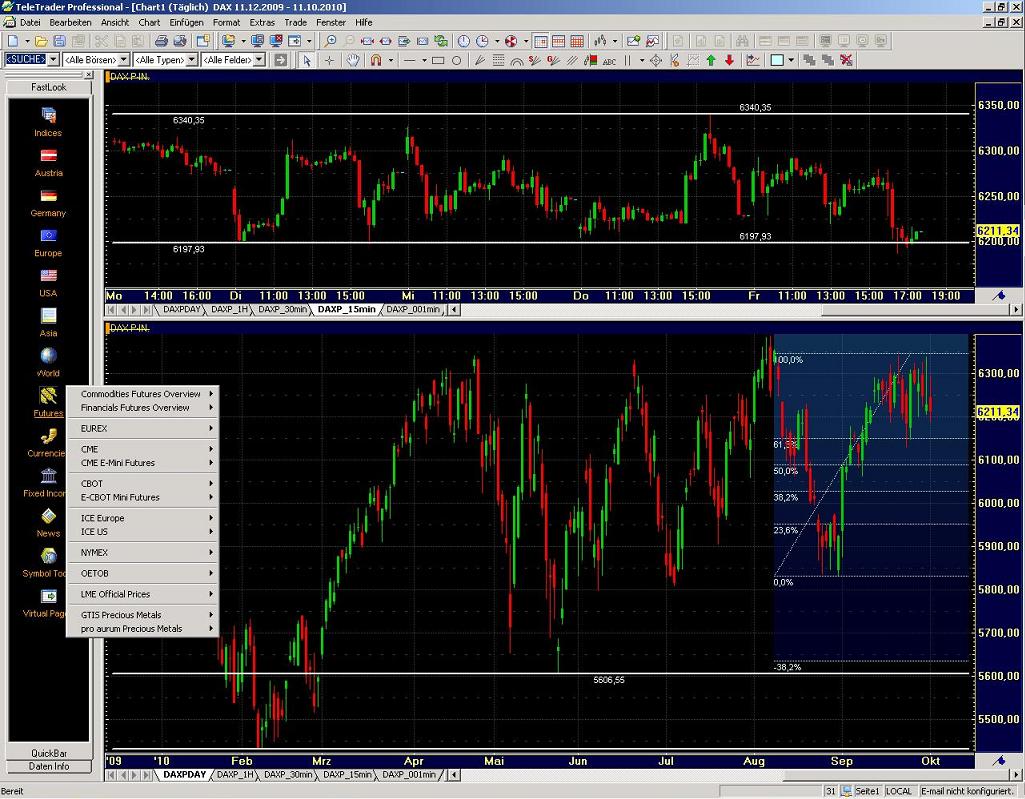Click the new document toolbar icon
The image size is (1025, 799).
[x=12, y=41]
